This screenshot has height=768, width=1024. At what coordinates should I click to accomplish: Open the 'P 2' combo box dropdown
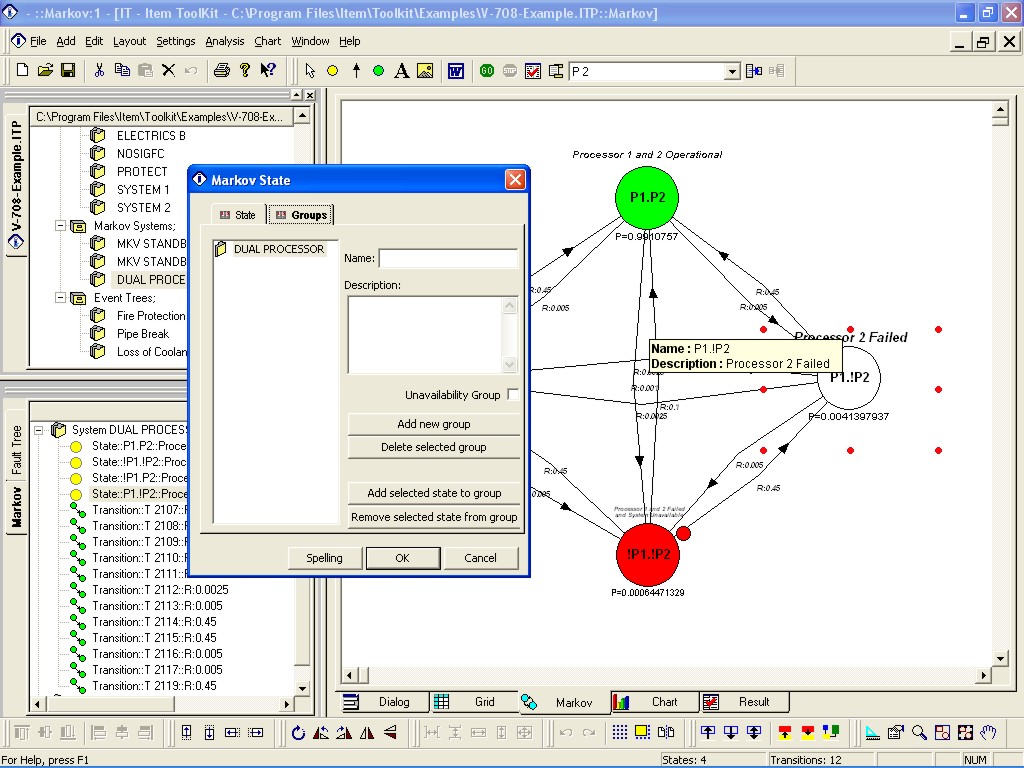[x=732, y=72]
